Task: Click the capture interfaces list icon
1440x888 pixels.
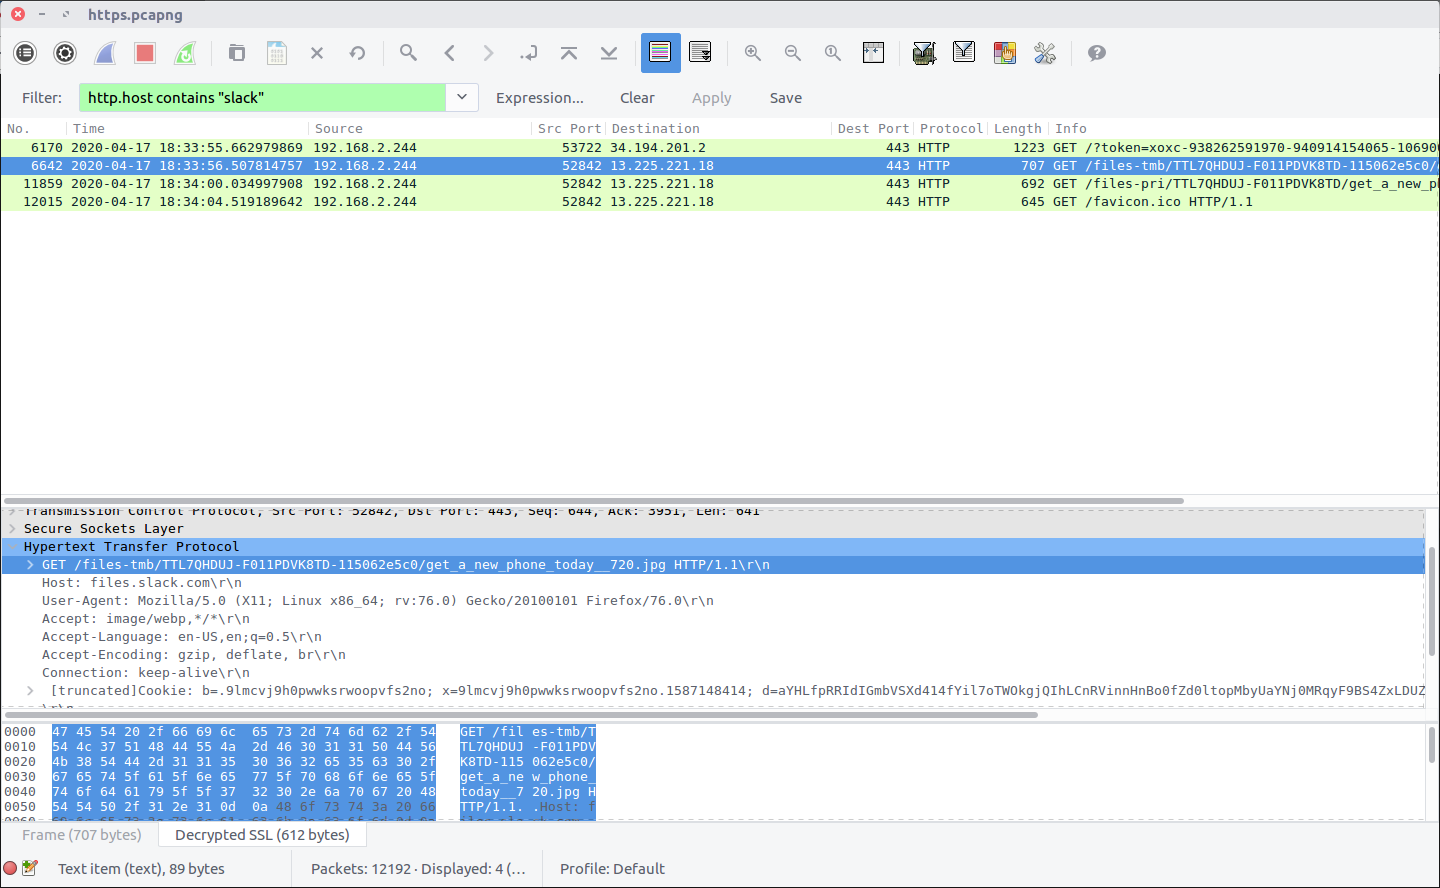Action: coord(25,53)
